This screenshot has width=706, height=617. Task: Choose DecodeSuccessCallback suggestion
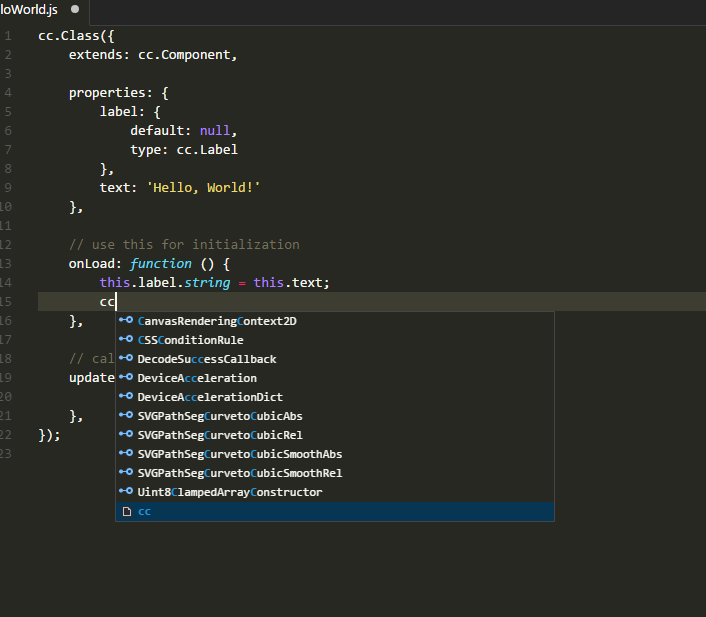(335, 359)
